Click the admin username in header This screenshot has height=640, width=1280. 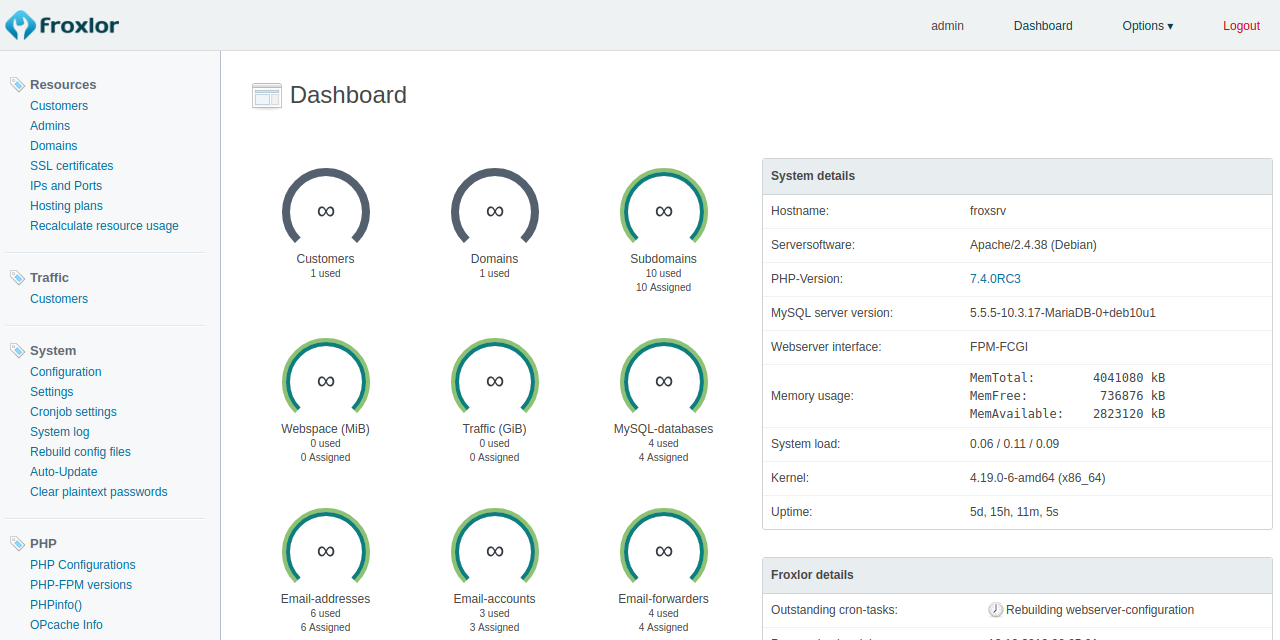click(x=947, y=26)
